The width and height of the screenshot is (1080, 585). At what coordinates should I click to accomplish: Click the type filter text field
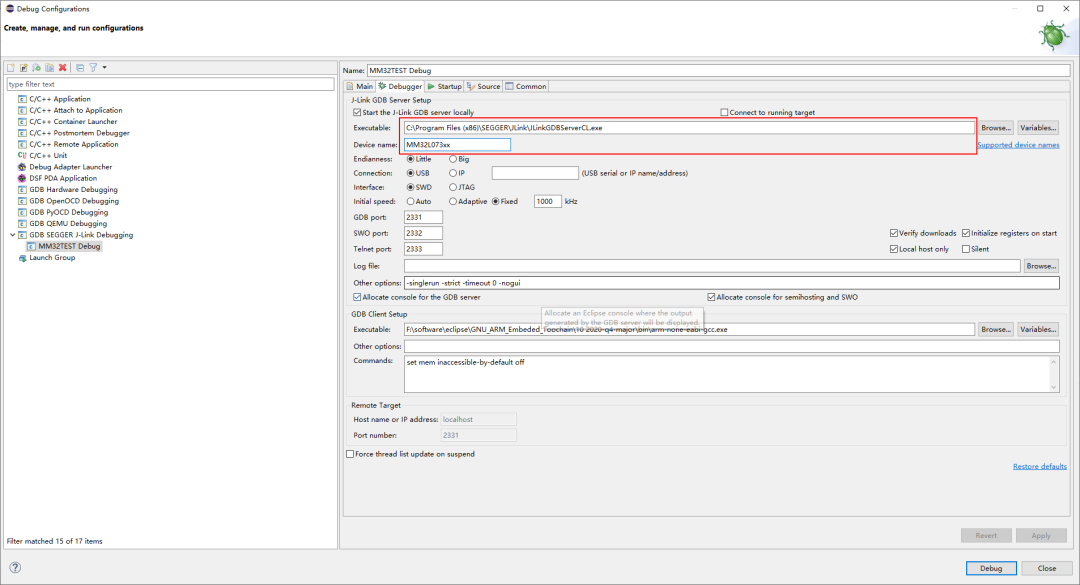170,84
